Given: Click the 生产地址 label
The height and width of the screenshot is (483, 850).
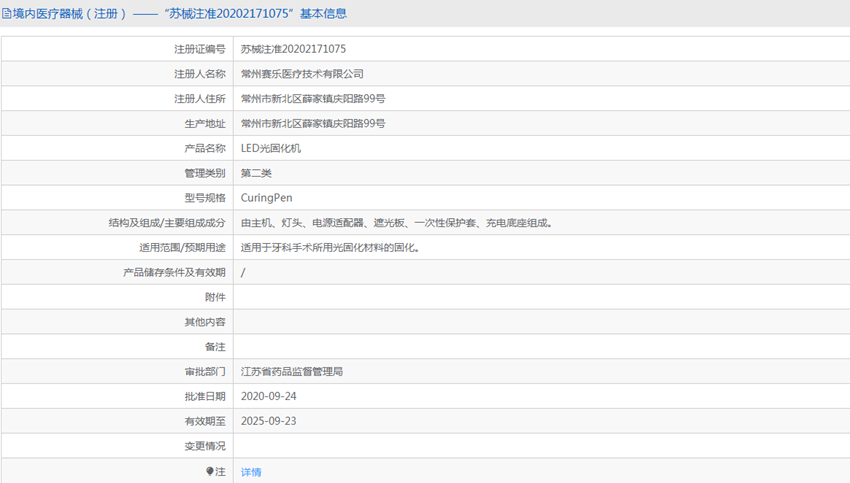Looking at the screenshot, I should click(x=205, y=124).
